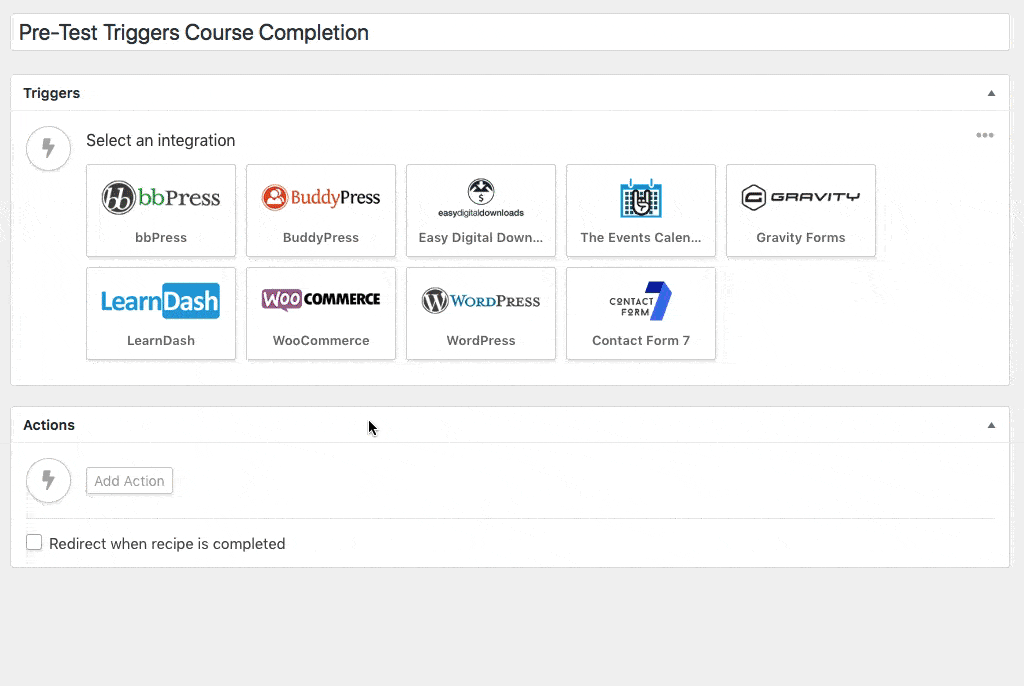Select The Events Calendar integration
Screen dimensions: 1024x686
point(641,210)
